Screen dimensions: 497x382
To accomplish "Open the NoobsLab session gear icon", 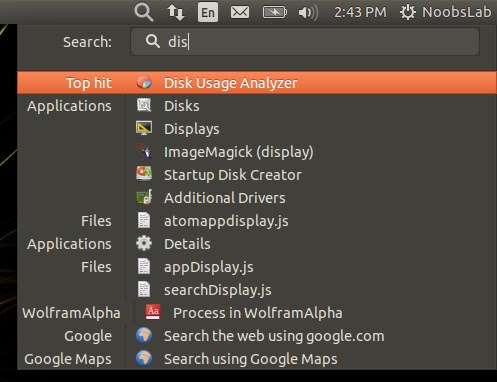I will coord(408,12).
